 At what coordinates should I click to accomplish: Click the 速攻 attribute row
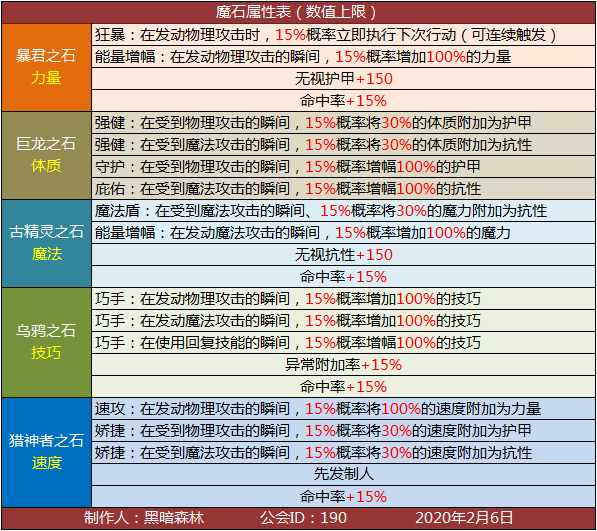tap(343, 409)
